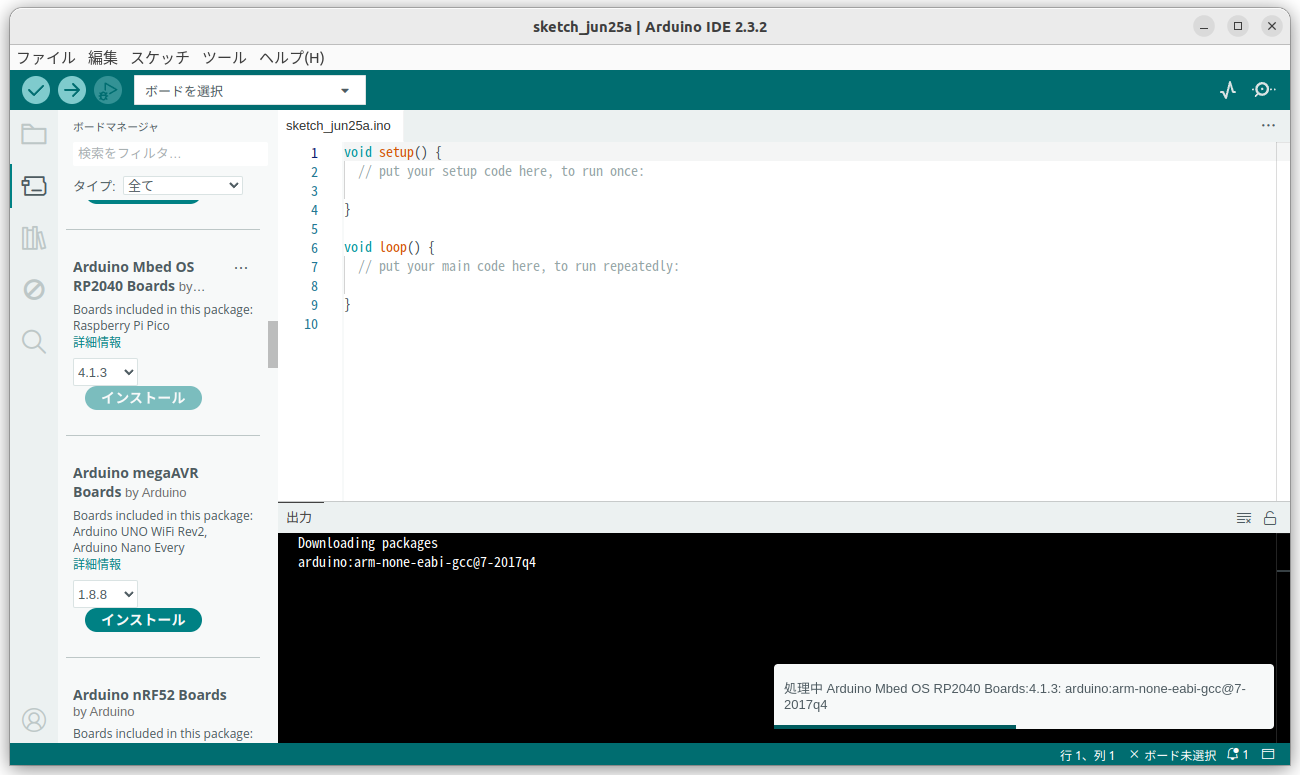Click the Upload arrow icon
Screen dimensions: 1300x775
click(71, 89)
